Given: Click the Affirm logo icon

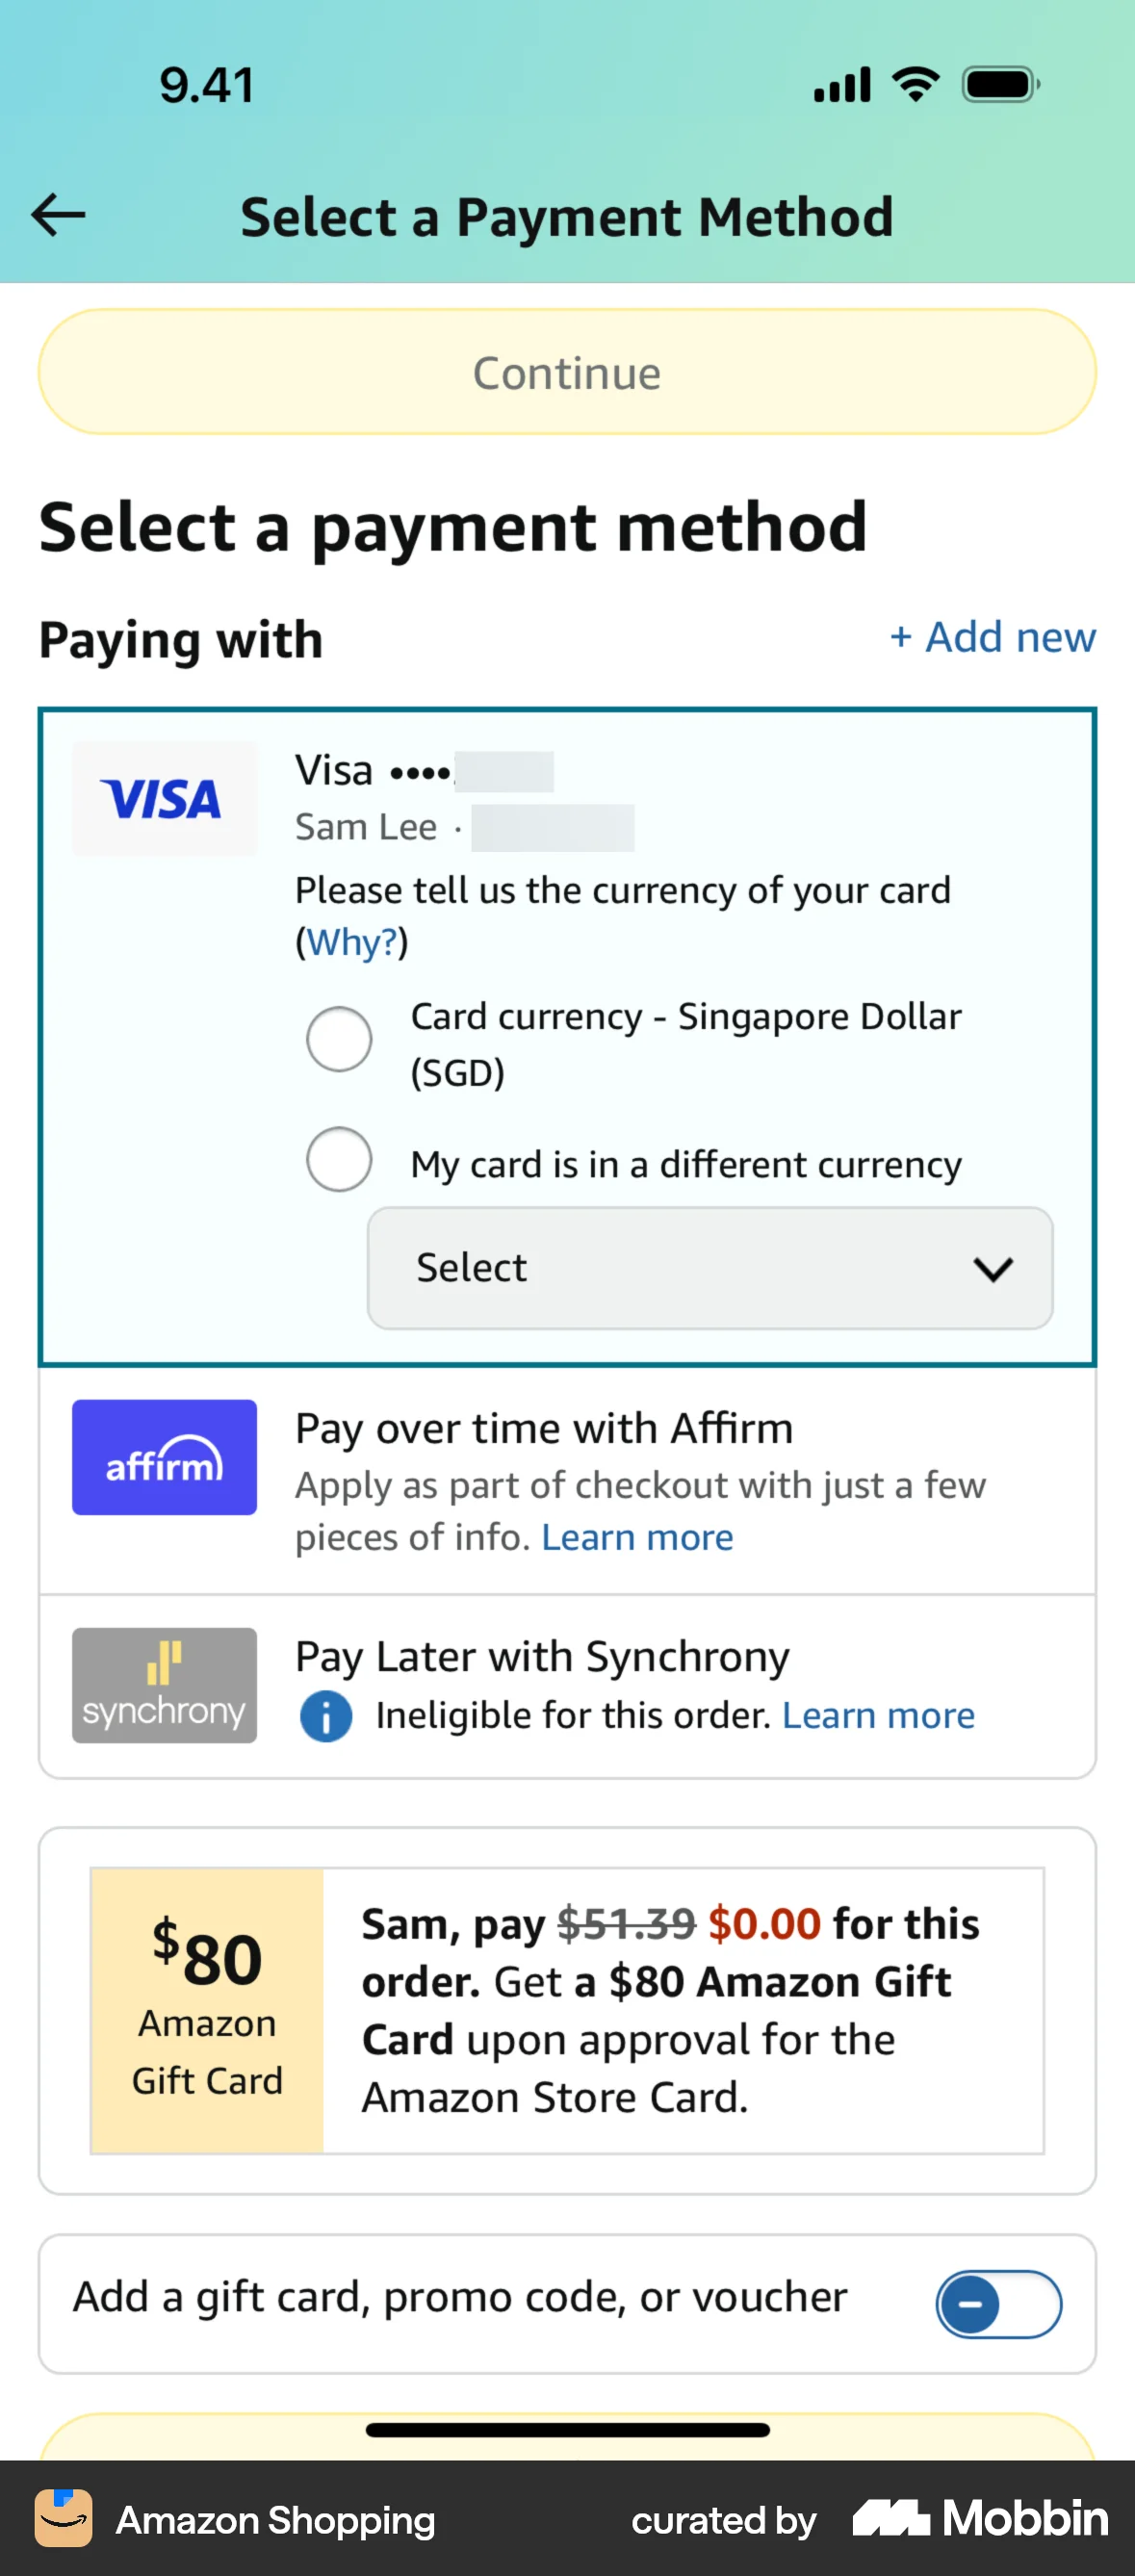Looking at the screenshot, I should 163,1457.
